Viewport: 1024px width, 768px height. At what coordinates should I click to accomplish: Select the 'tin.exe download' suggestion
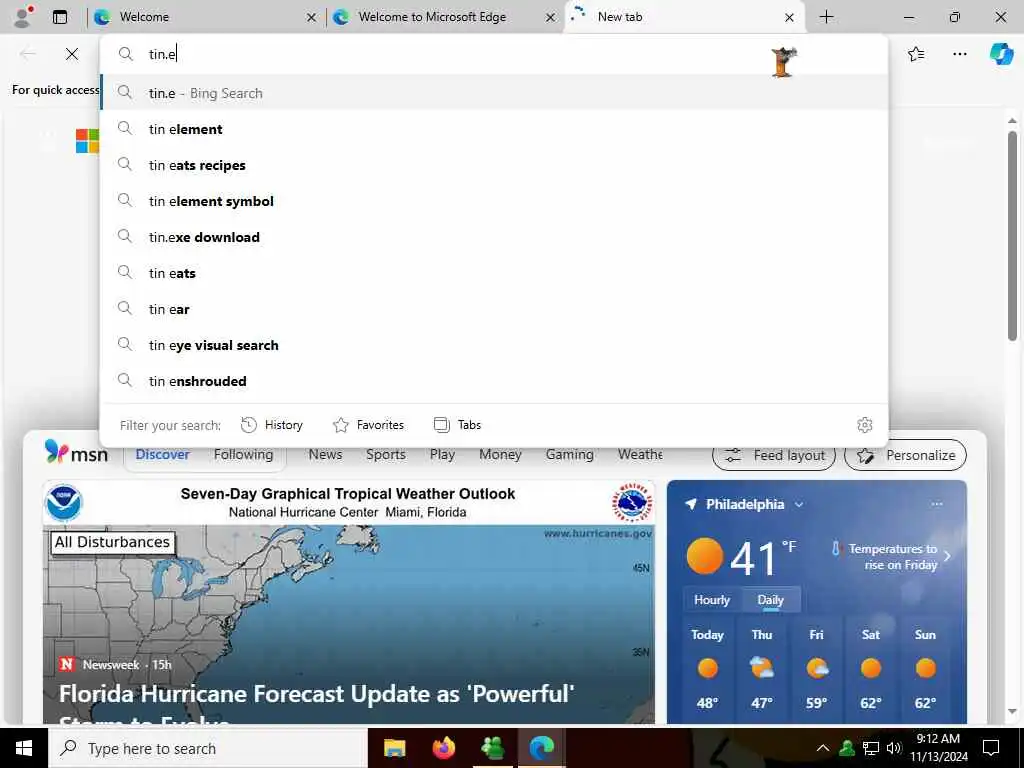[494, 236]
